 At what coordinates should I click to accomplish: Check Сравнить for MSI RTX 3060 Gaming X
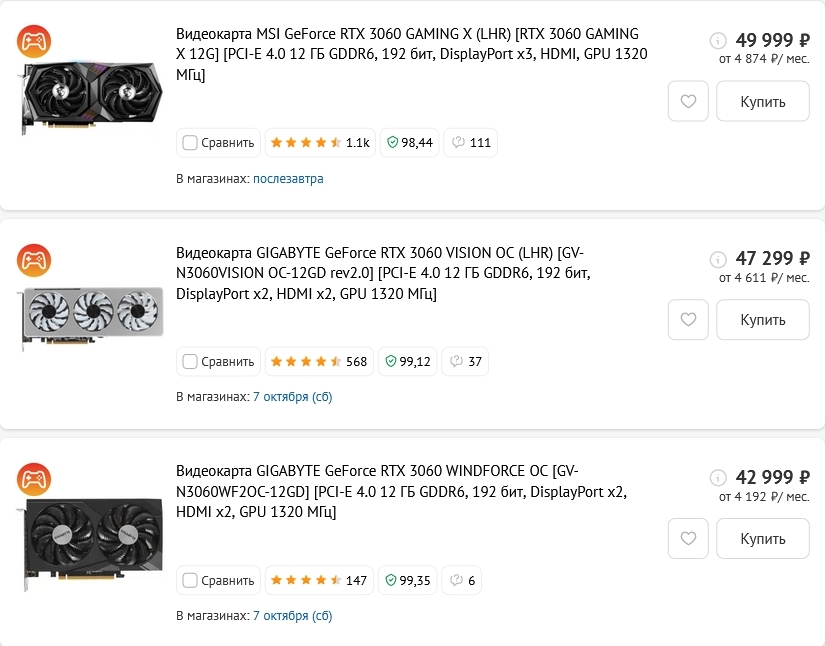click(x=190, y=143)
